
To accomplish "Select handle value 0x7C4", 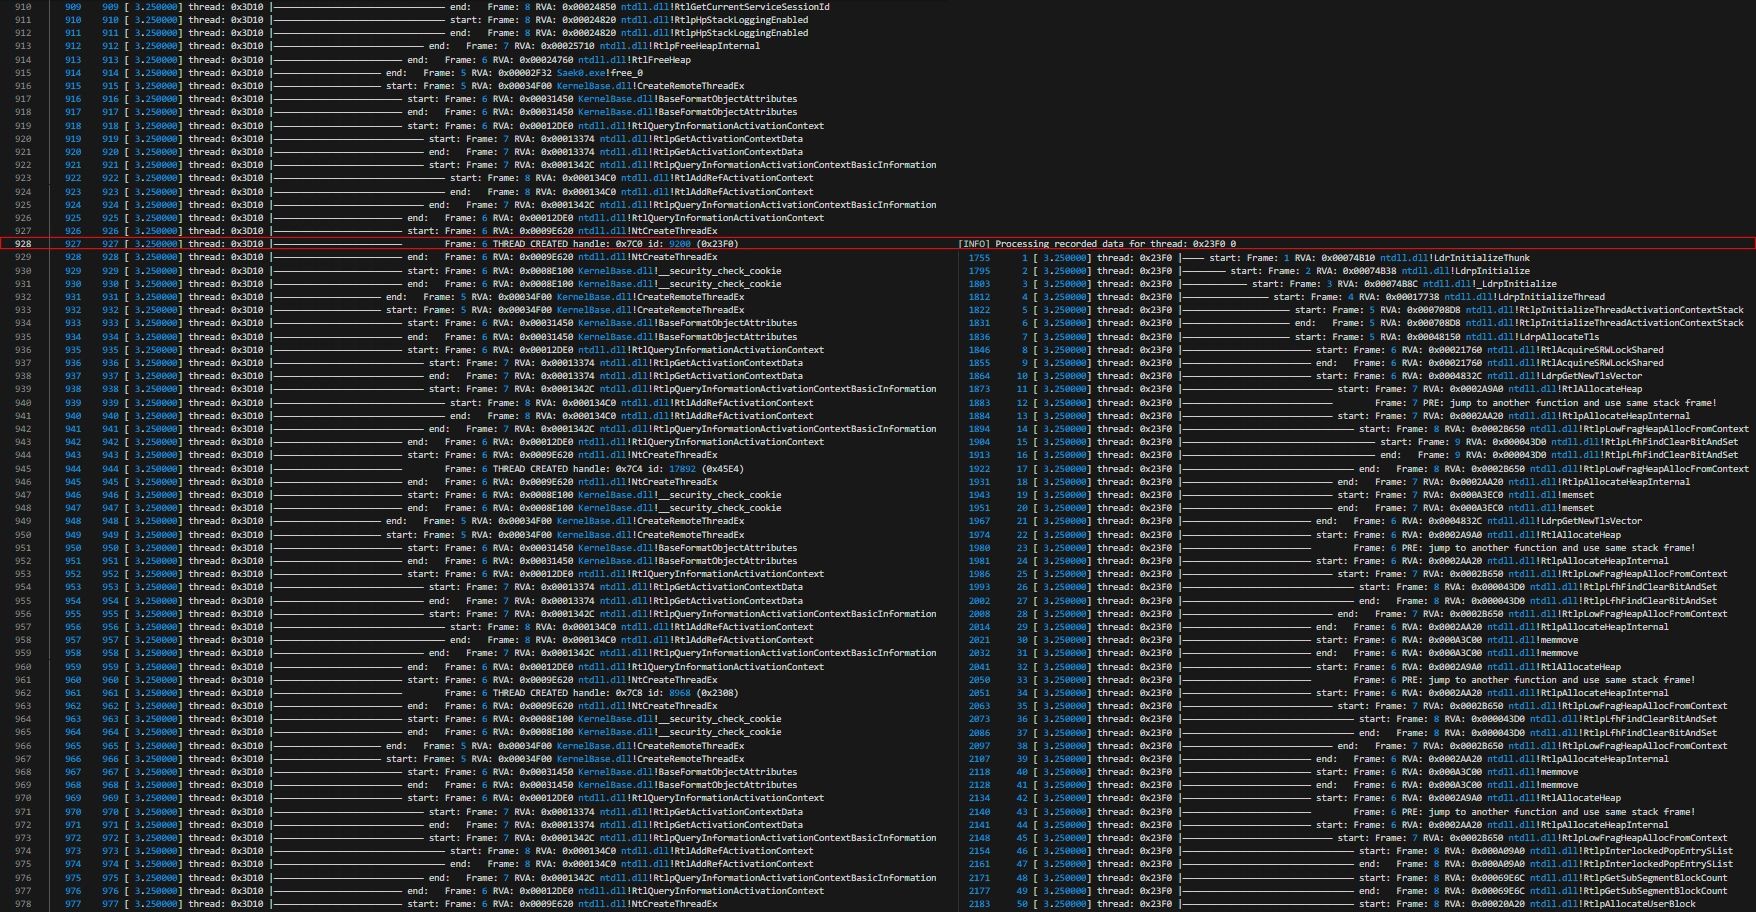I will pyautogui.click(x=628, y=469).
